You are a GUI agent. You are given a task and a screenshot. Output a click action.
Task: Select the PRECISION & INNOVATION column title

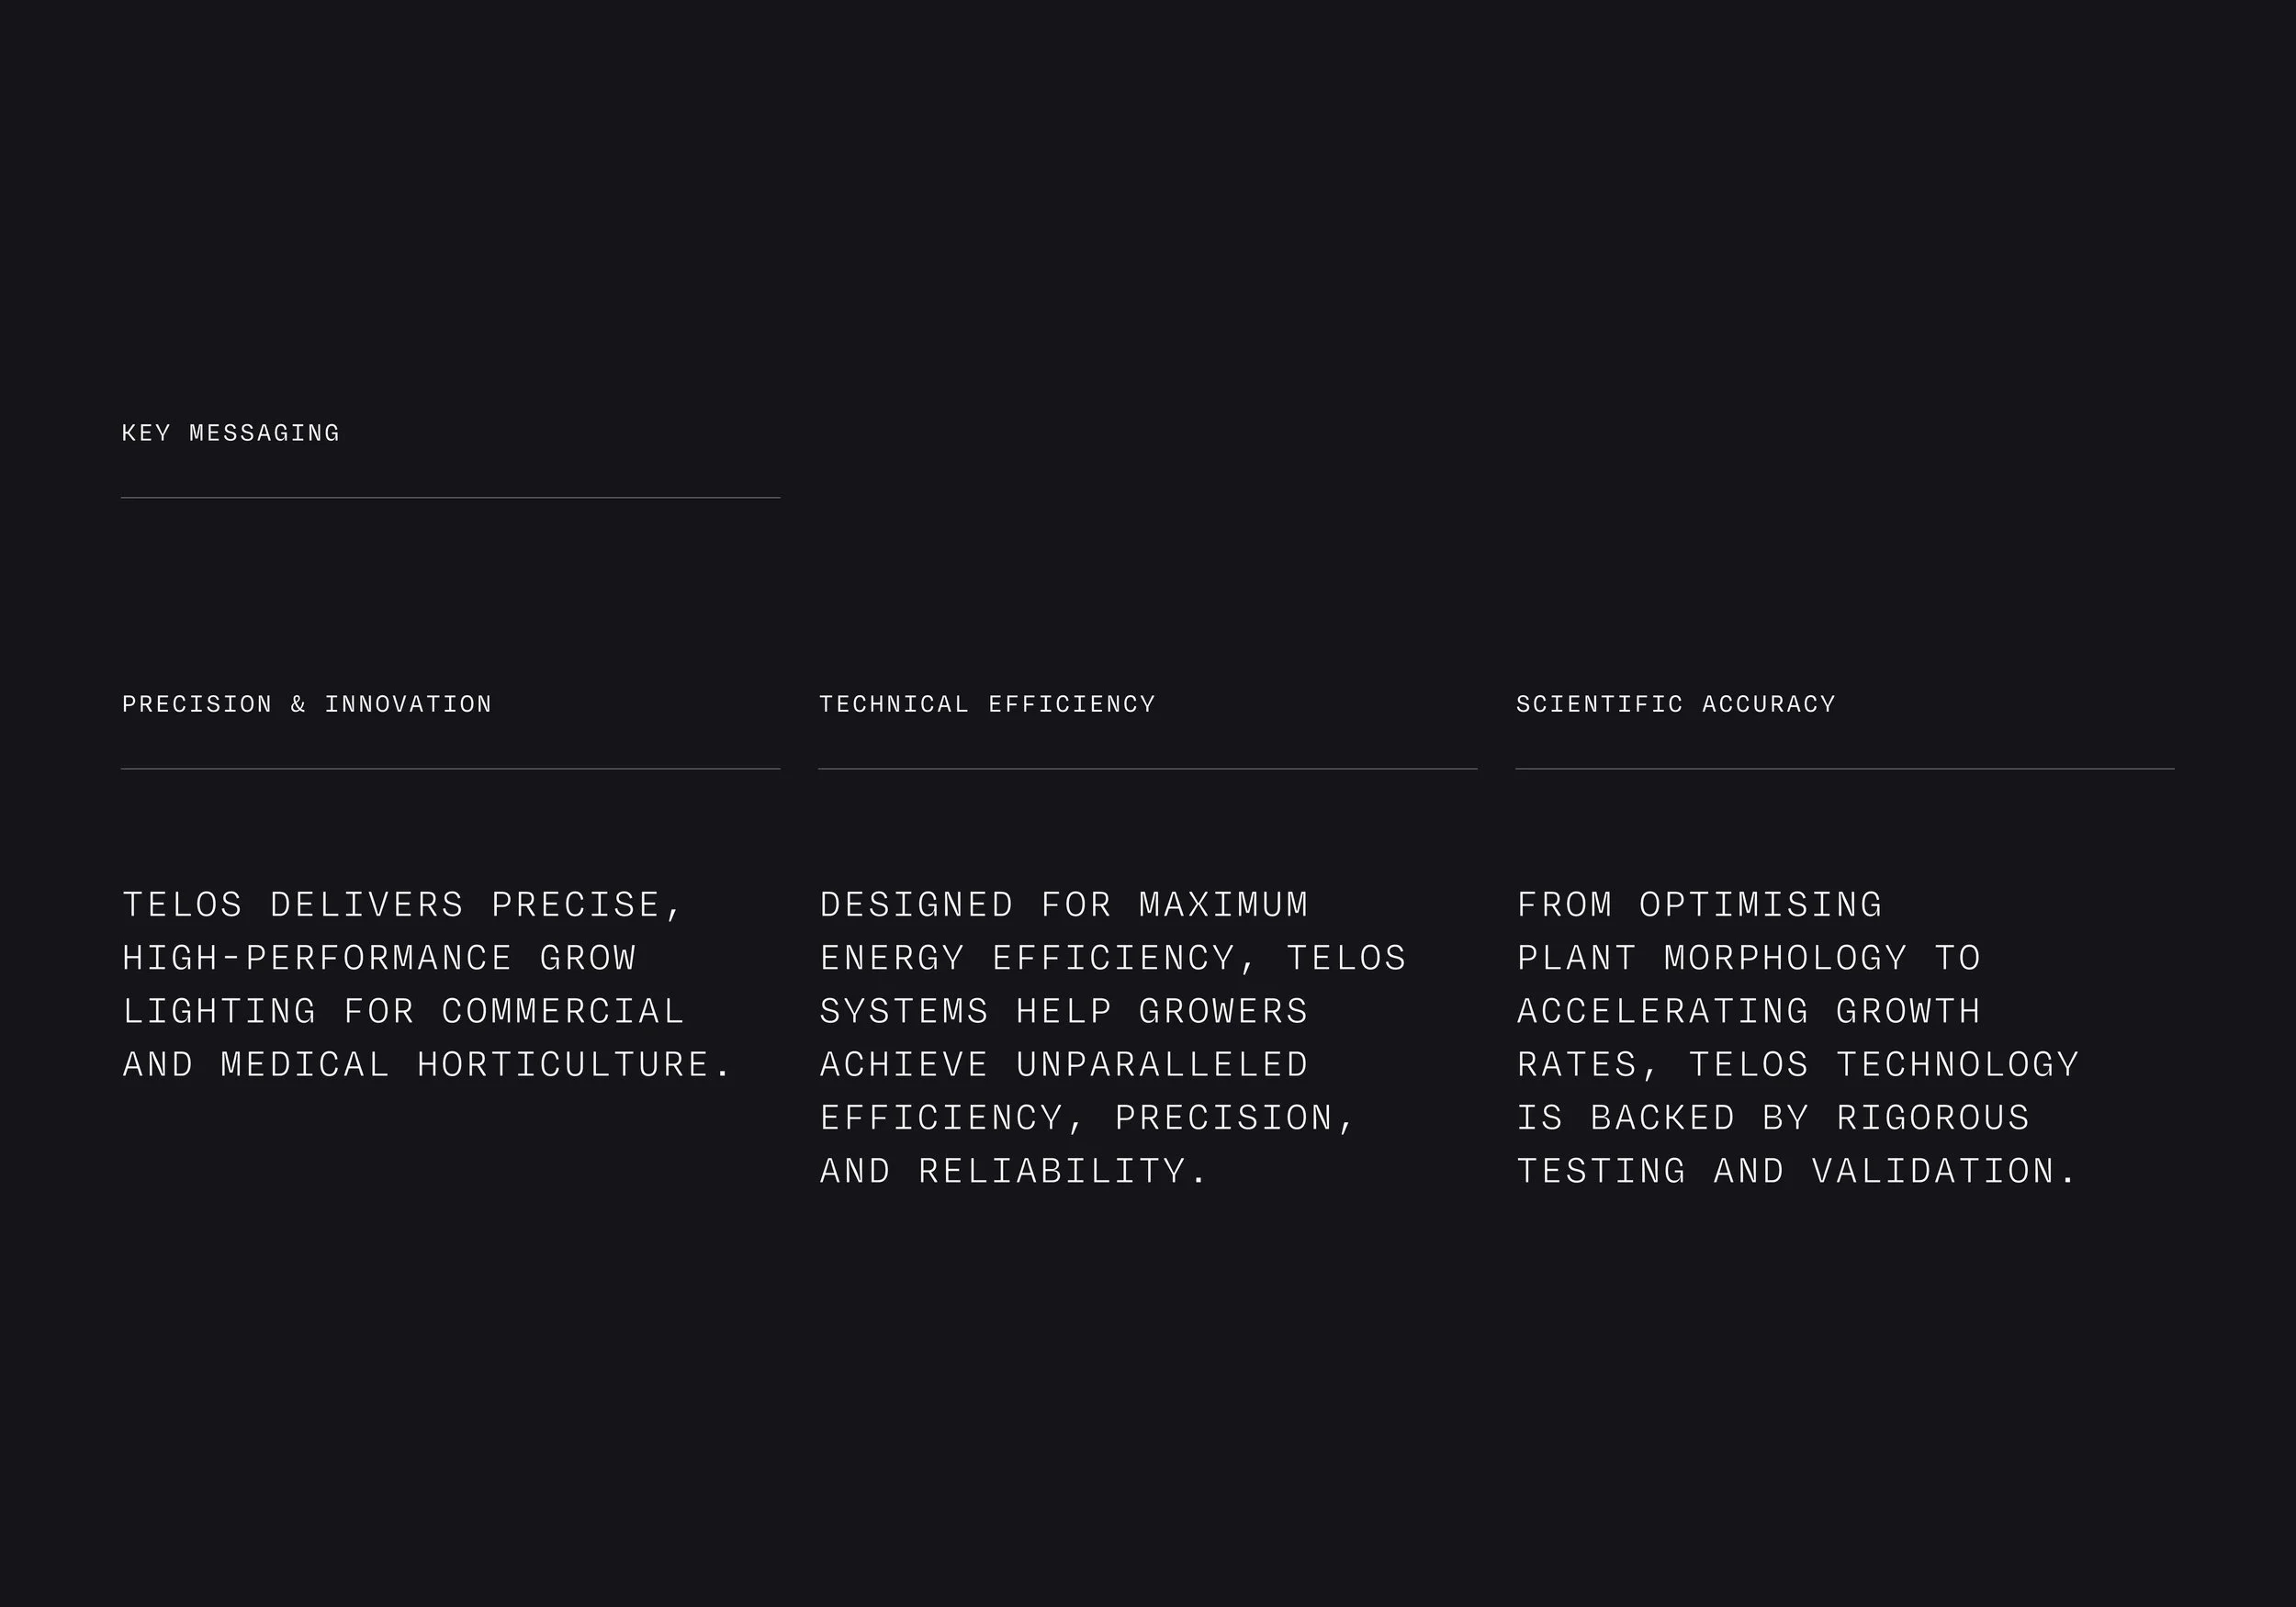pyautogui.click(x=307, y=704)
